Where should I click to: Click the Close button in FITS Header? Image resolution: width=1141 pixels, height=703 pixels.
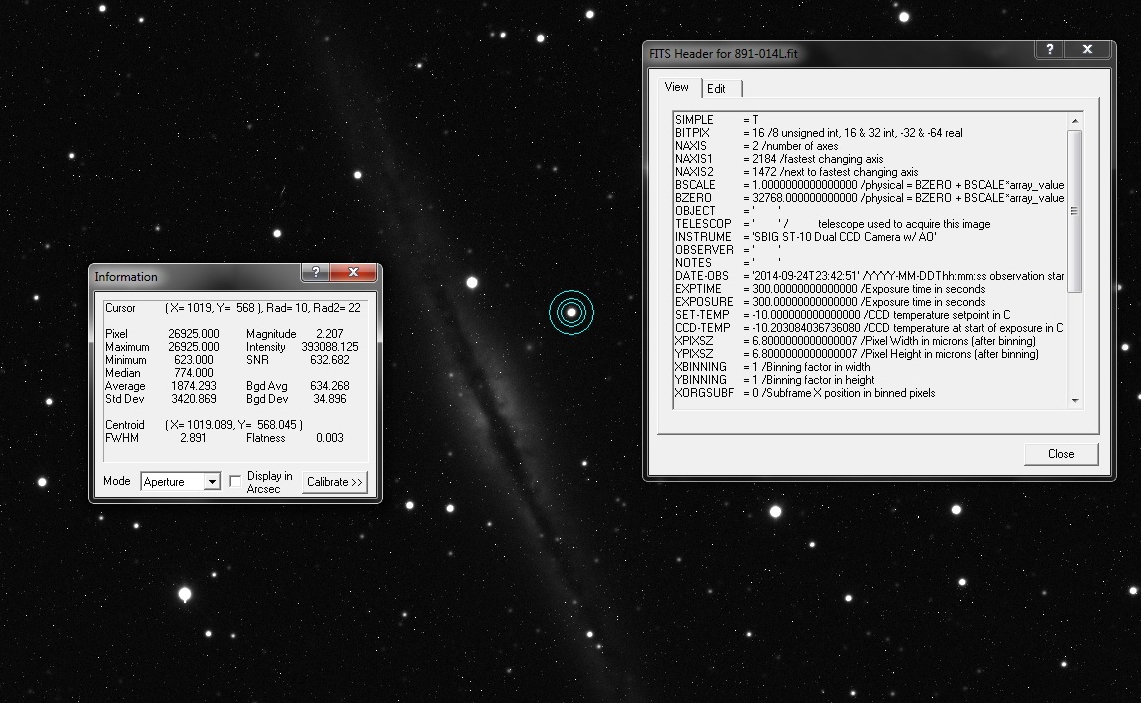1061,454
